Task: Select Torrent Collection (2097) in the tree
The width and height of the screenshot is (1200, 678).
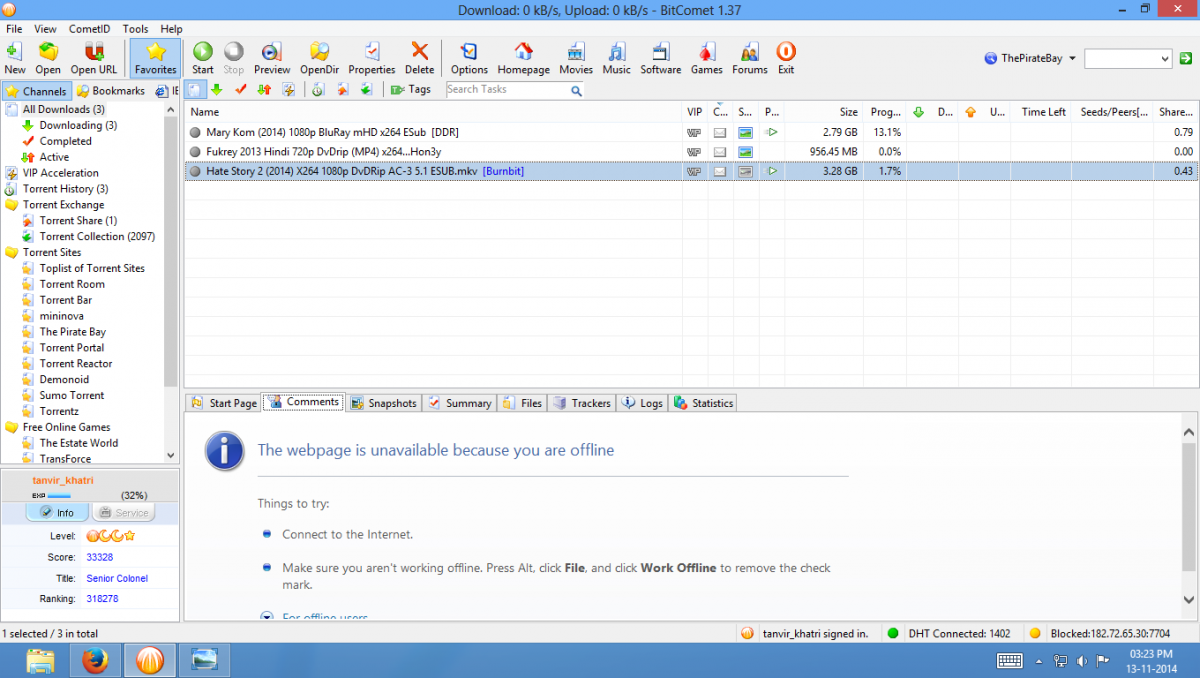Action: point(97,237)
